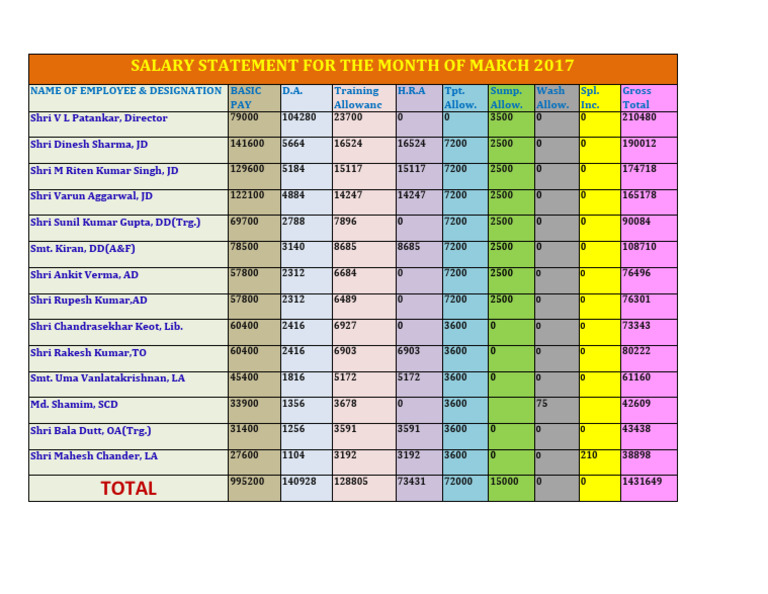Click the salary statement March 2017 title

(x=352, y=66)
